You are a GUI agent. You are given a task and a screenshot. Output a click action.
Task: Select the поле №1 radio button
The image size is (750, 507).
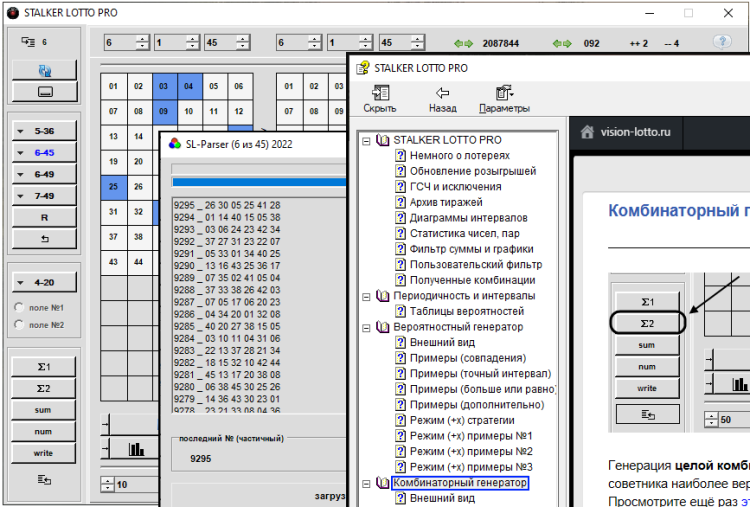click(x=20, y=307)
